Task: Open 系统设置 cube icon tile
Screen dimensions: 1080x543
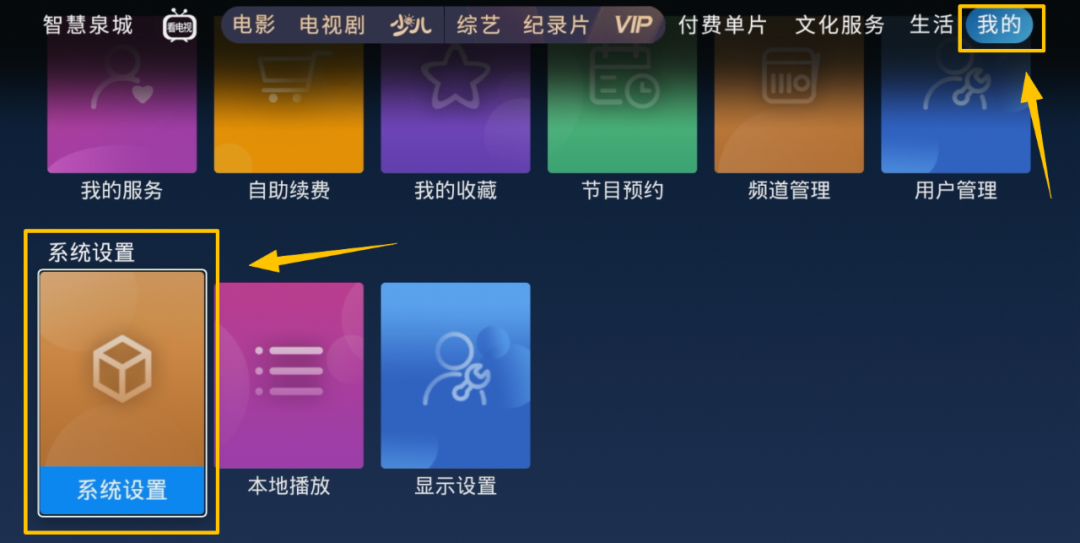Action: click(122, 393)
